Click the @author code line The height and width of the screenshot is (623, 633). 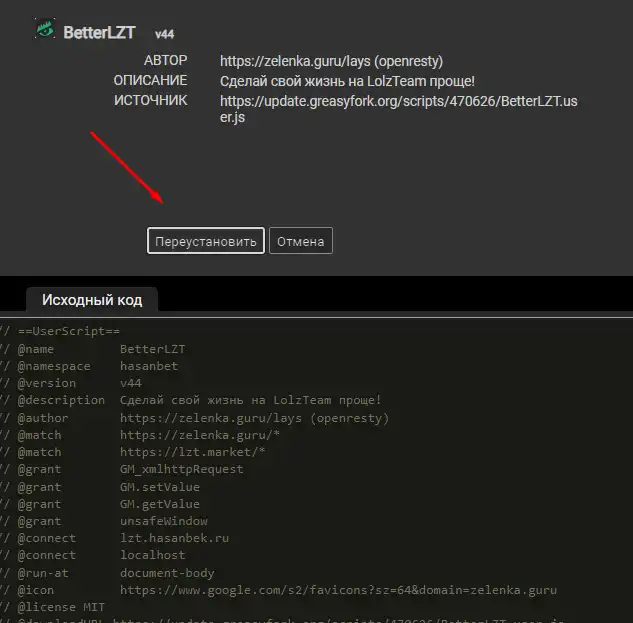pos(195,418)
